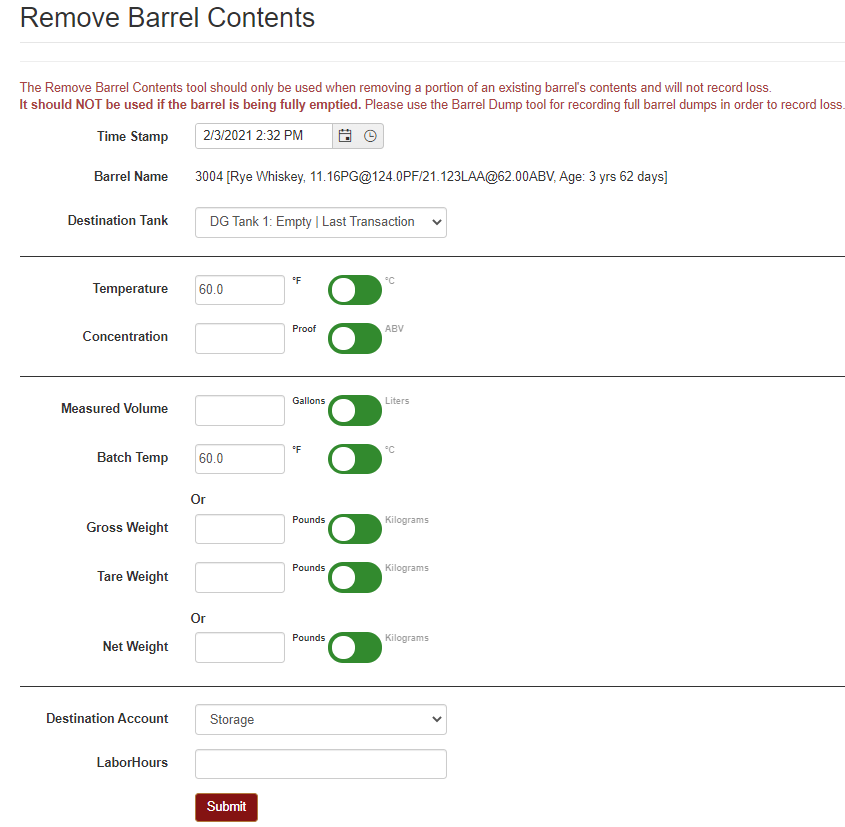Switch Gross Weight to Kilograms
This screenshot has width=845, height=827.
pos(355,528)
